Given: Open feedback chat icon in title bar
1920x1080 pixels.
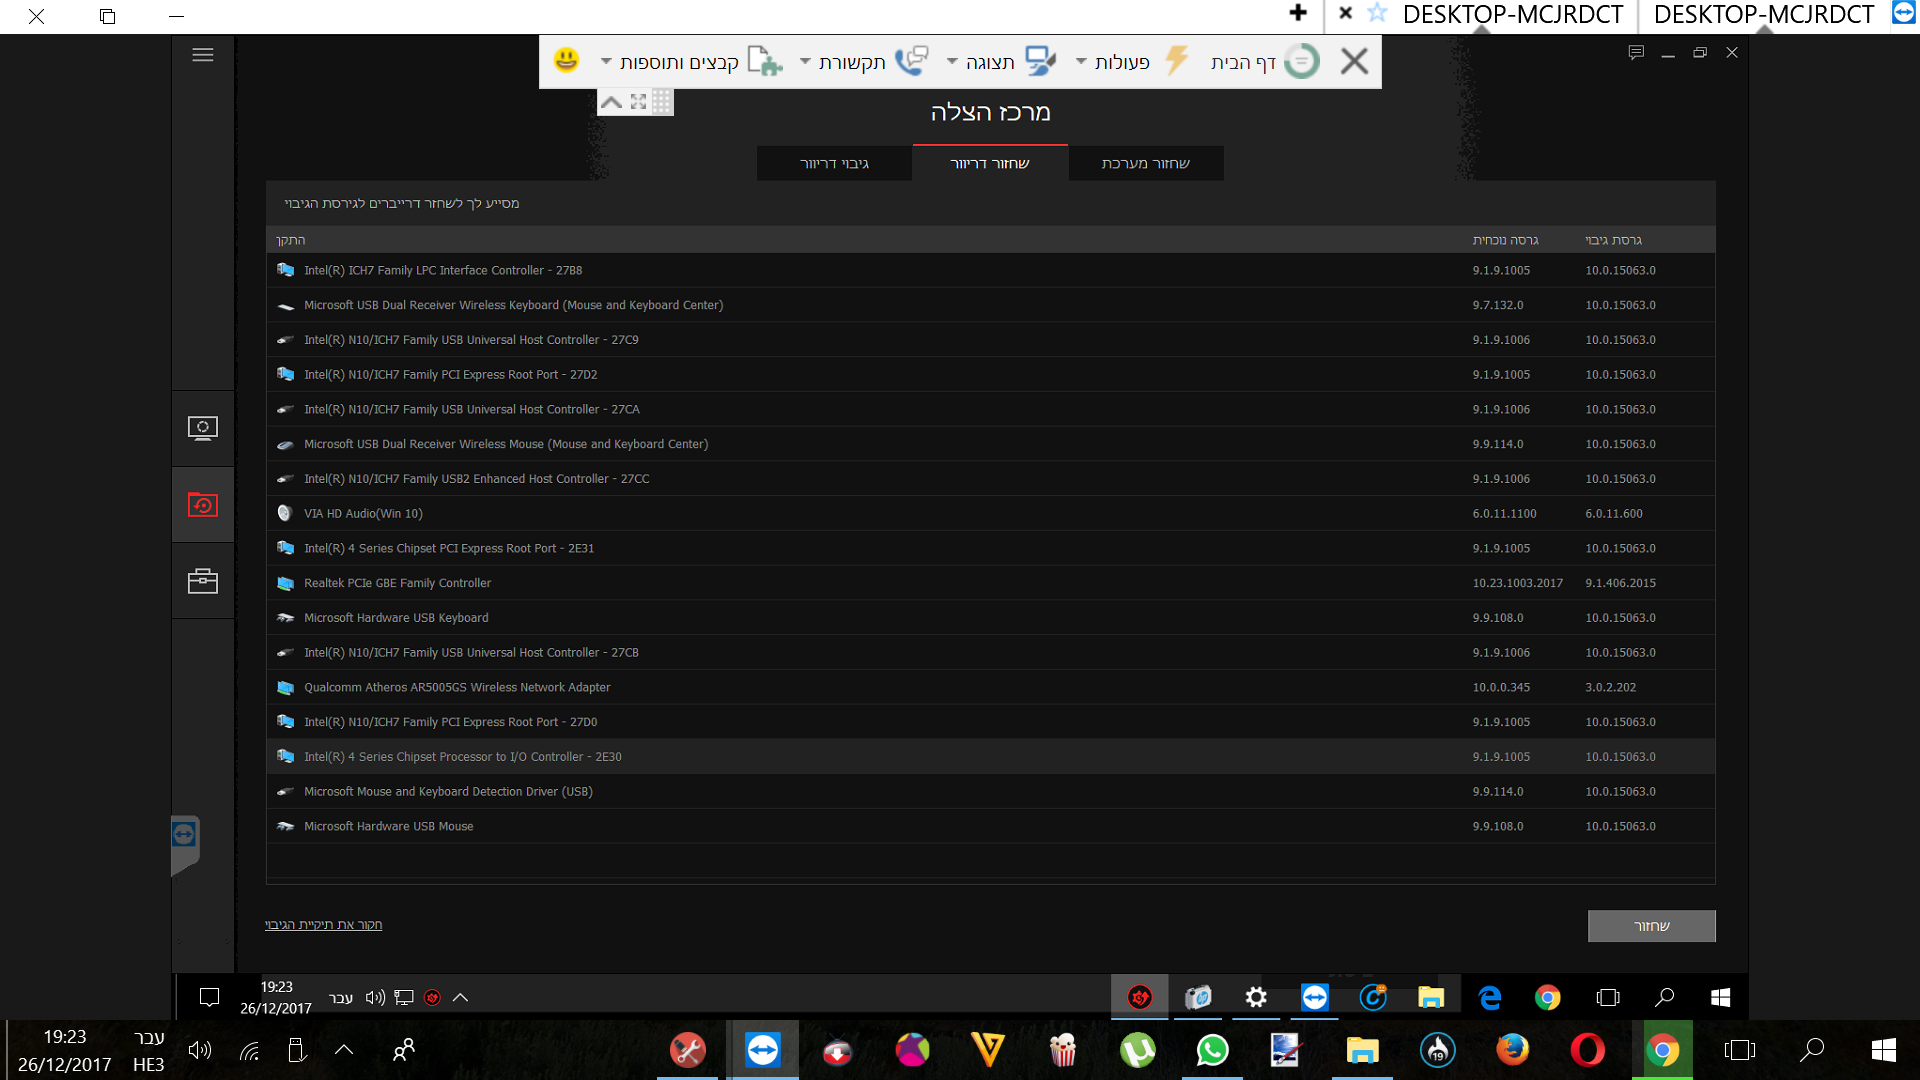Looking at the screenshot, I should (x=1636, y=53).
